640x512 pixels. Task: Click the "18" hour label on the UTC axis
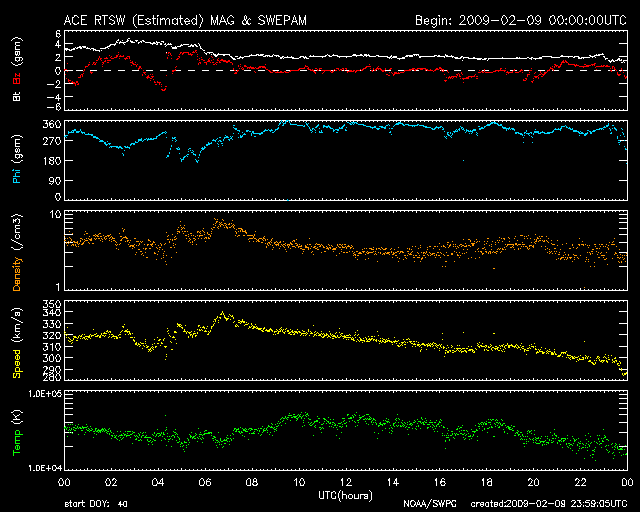coord(487,483)
